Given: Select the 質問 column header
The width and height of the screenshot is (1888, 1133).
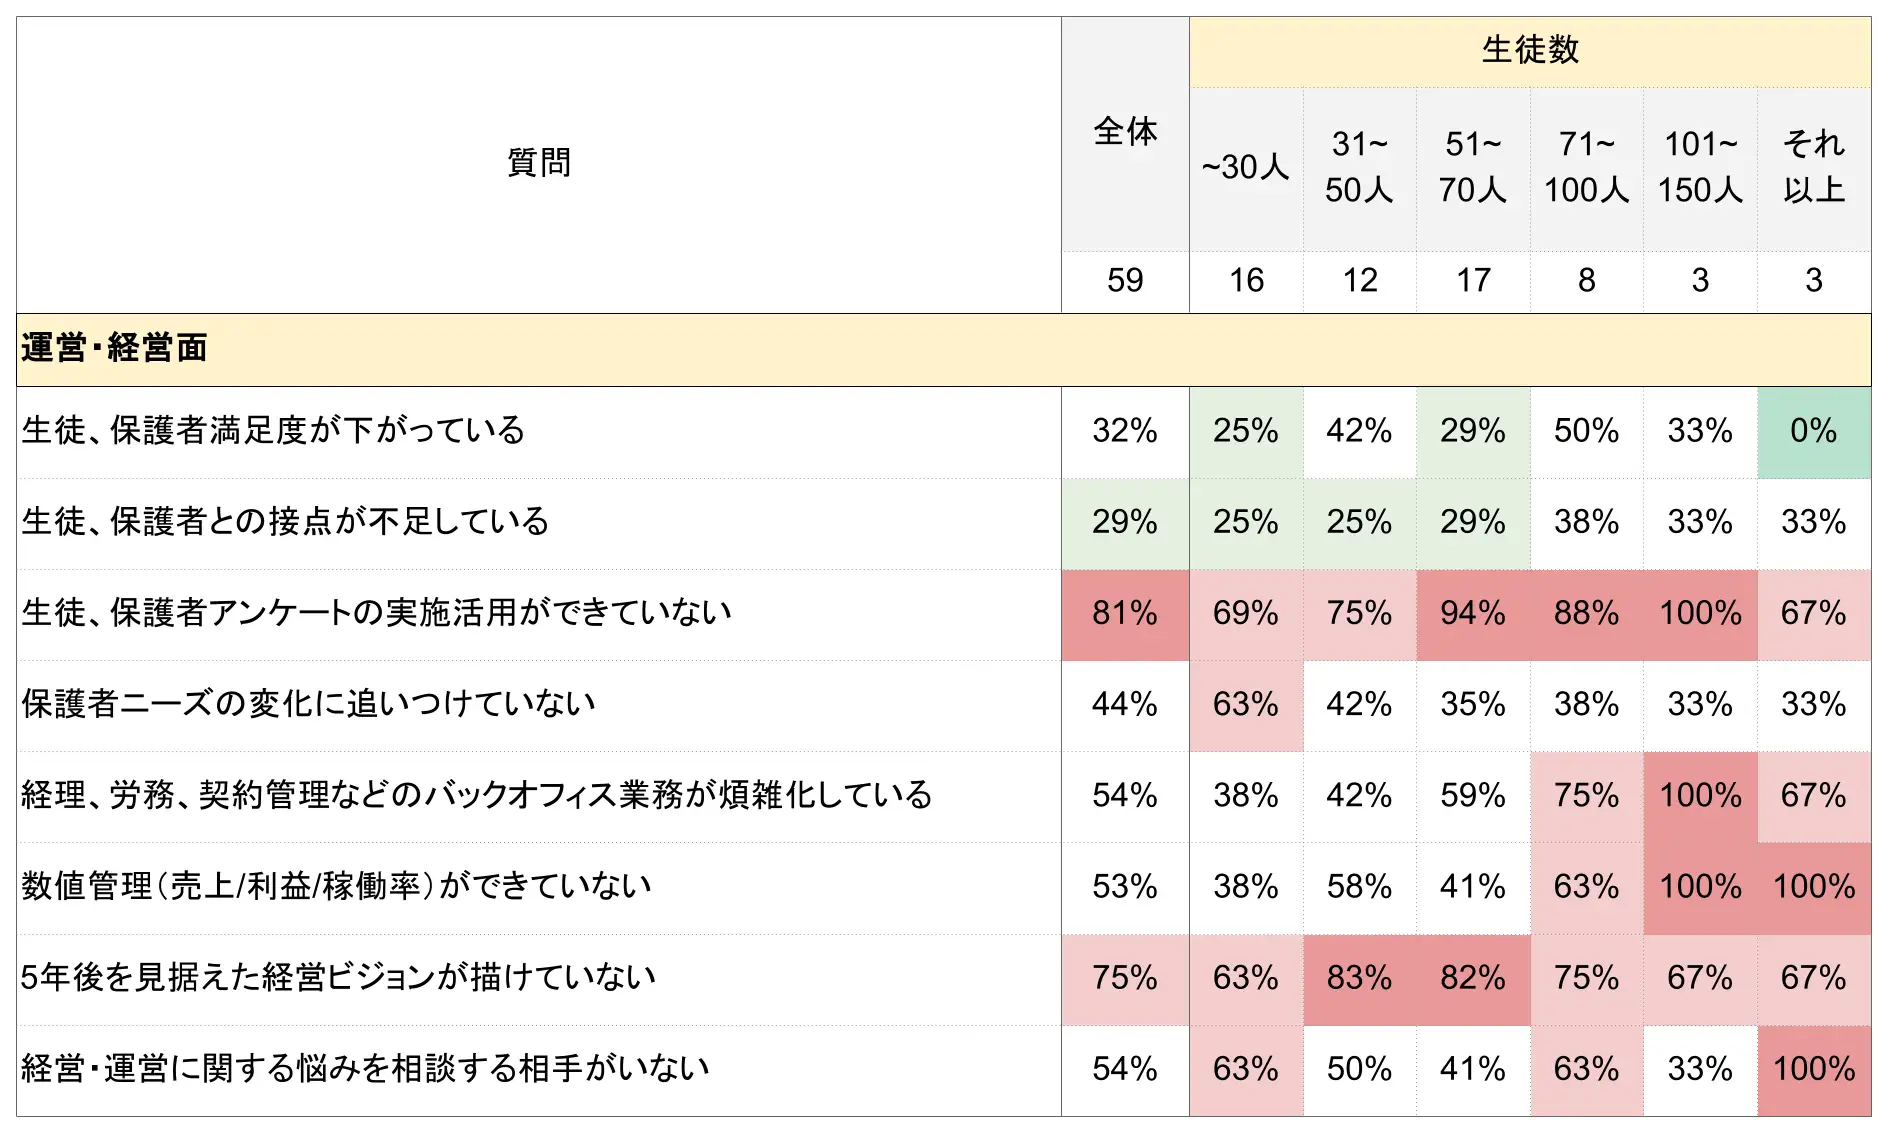Looking at the screenshot, I should (x=539, y=163).
